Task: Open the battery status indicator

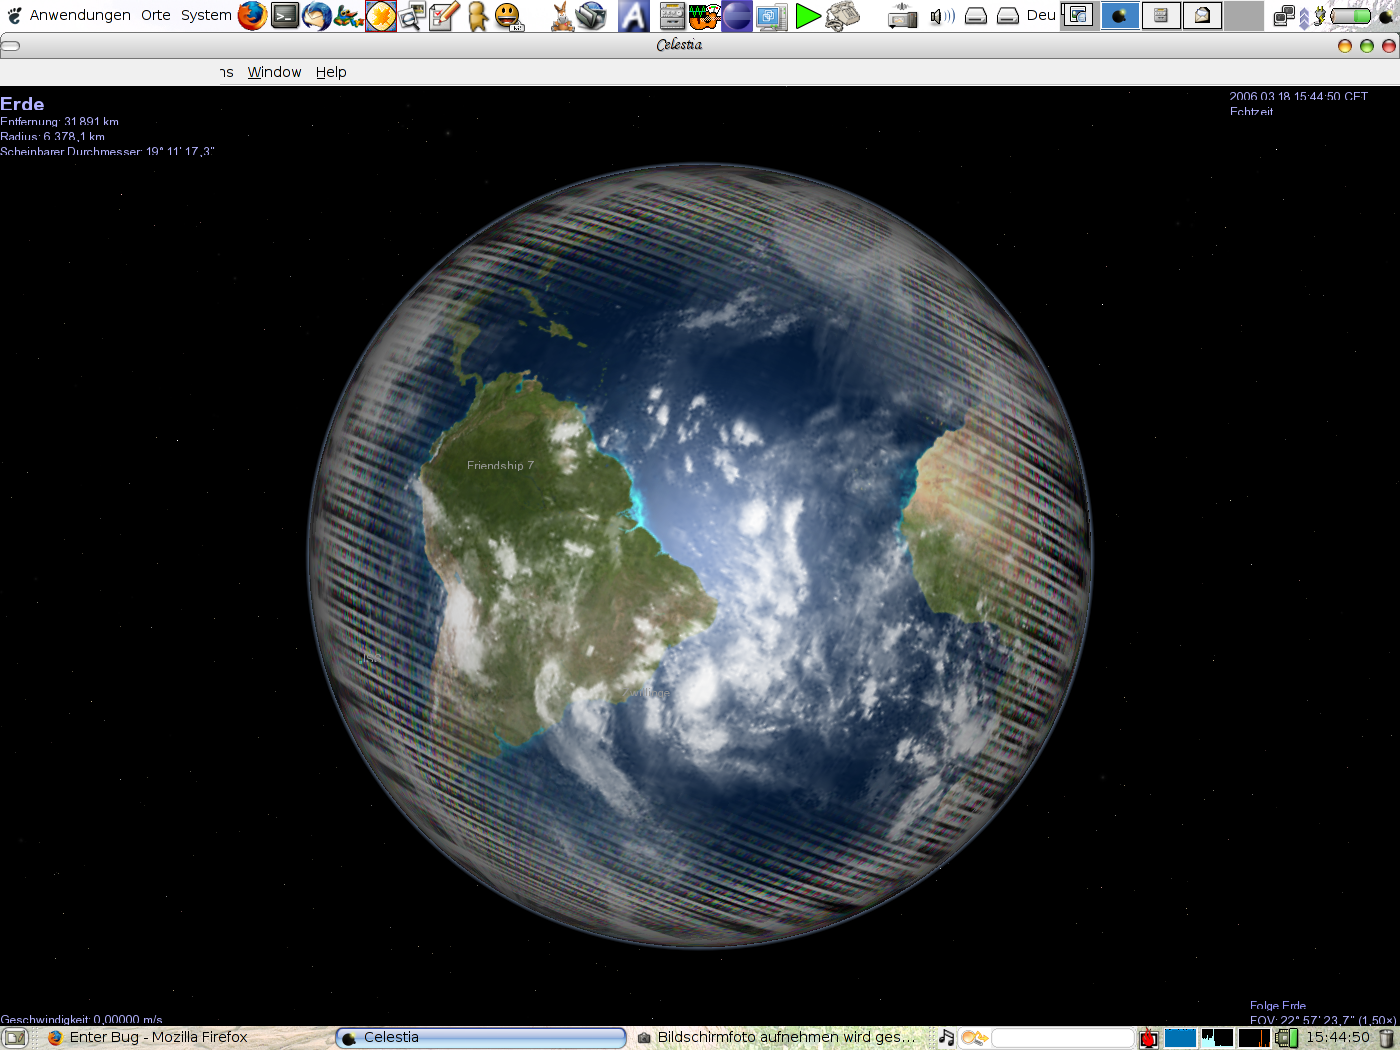Action: pyautogui.click(x=1351, y=16)
